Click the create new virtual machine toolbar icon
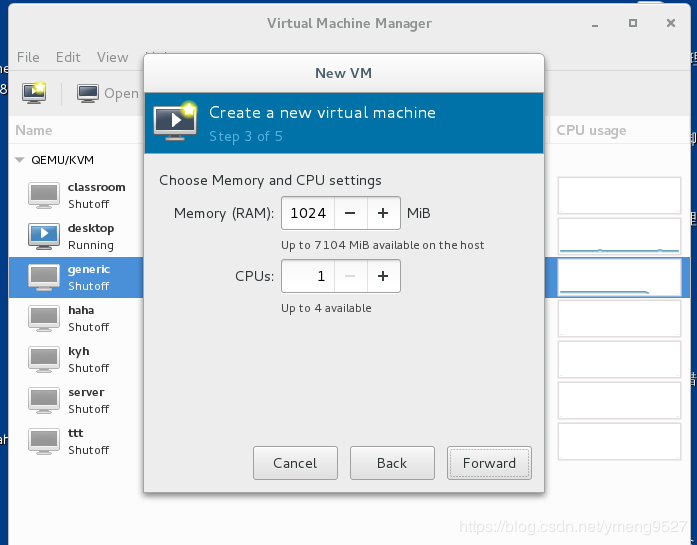Screen dimensions: 697x545 click(34, 92)
